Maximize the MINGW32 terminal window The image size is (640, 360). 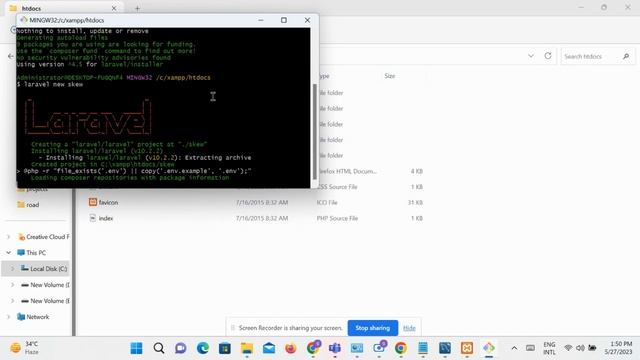(x=284, y=20)
